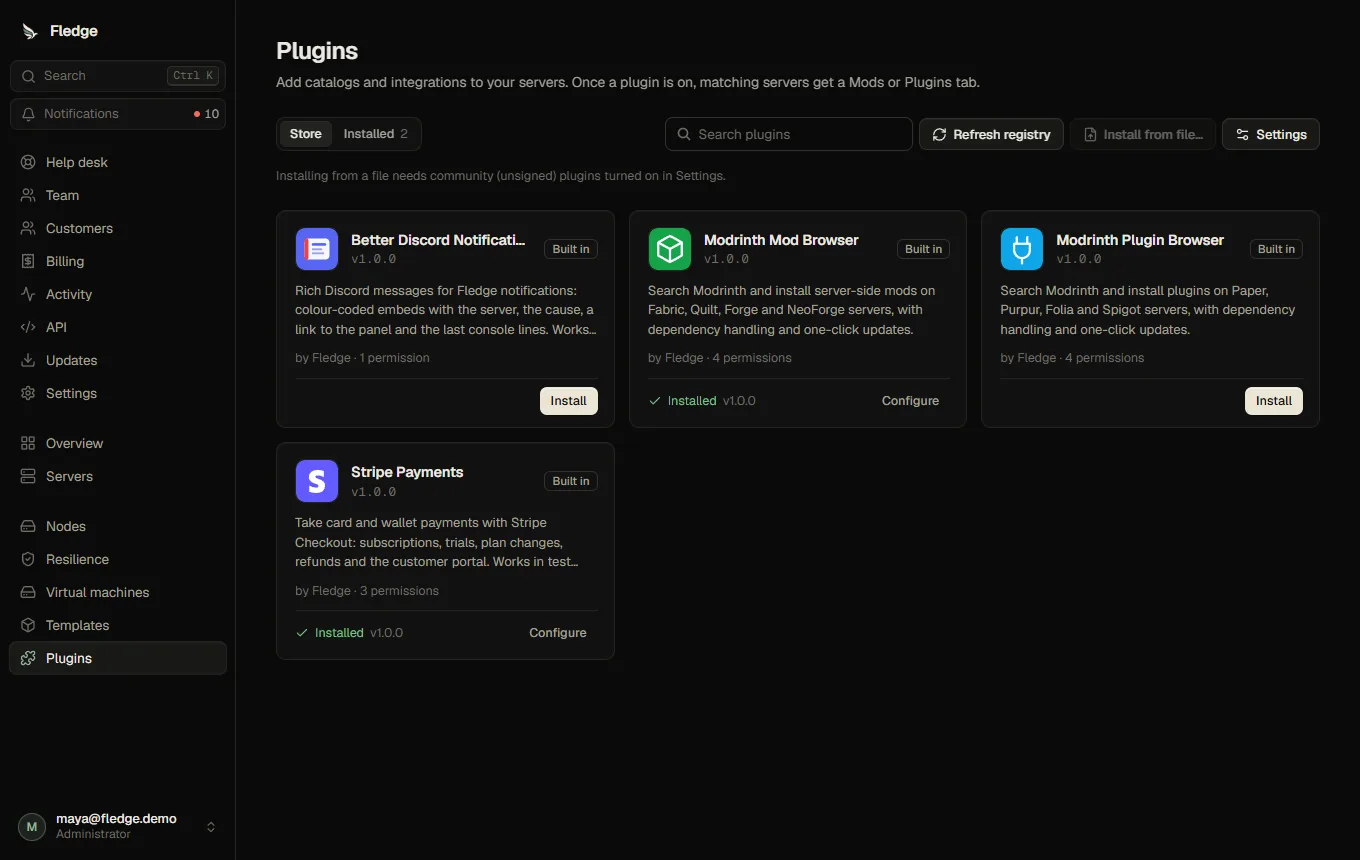Click Better Discord Notifications plugin icon
This screenshot has height=860, width=1360.
pyautogui.click(x=317, y=249)
